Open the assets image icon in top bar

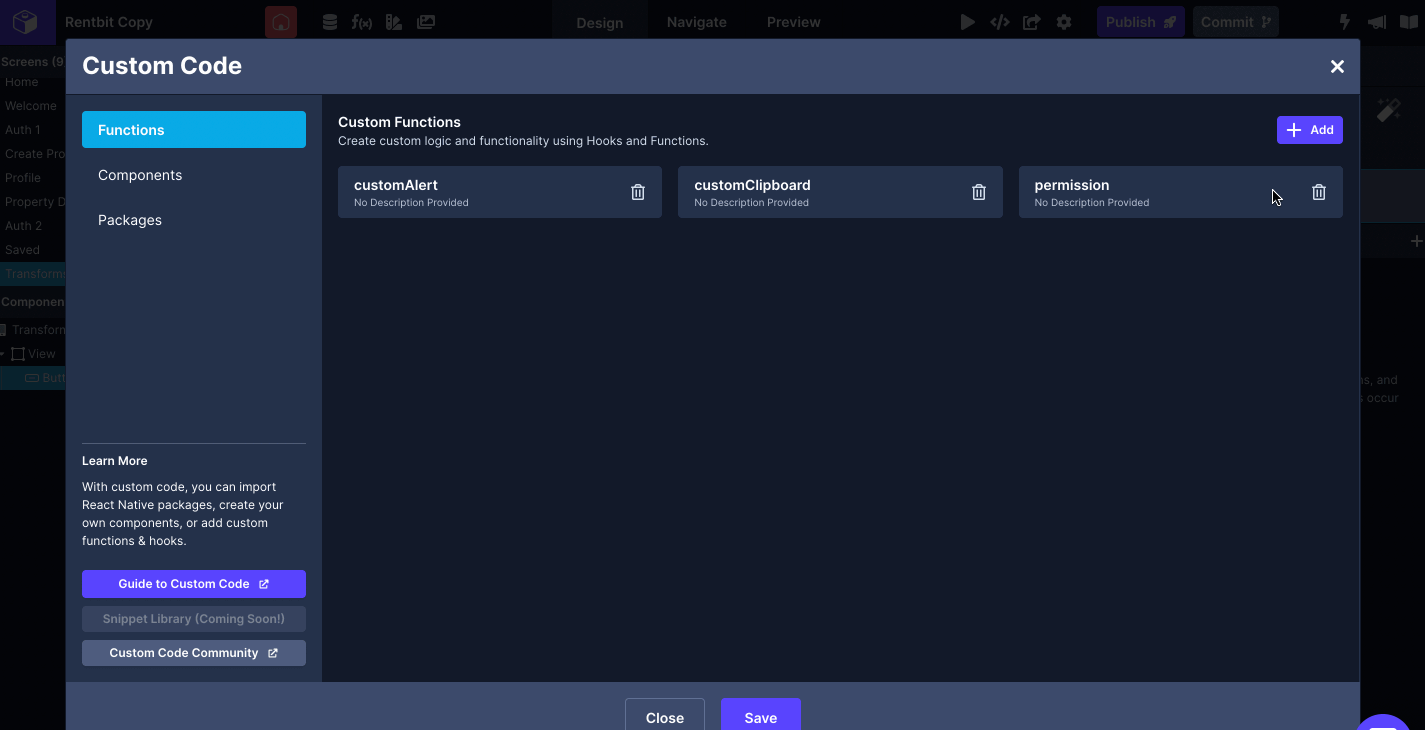426,22
